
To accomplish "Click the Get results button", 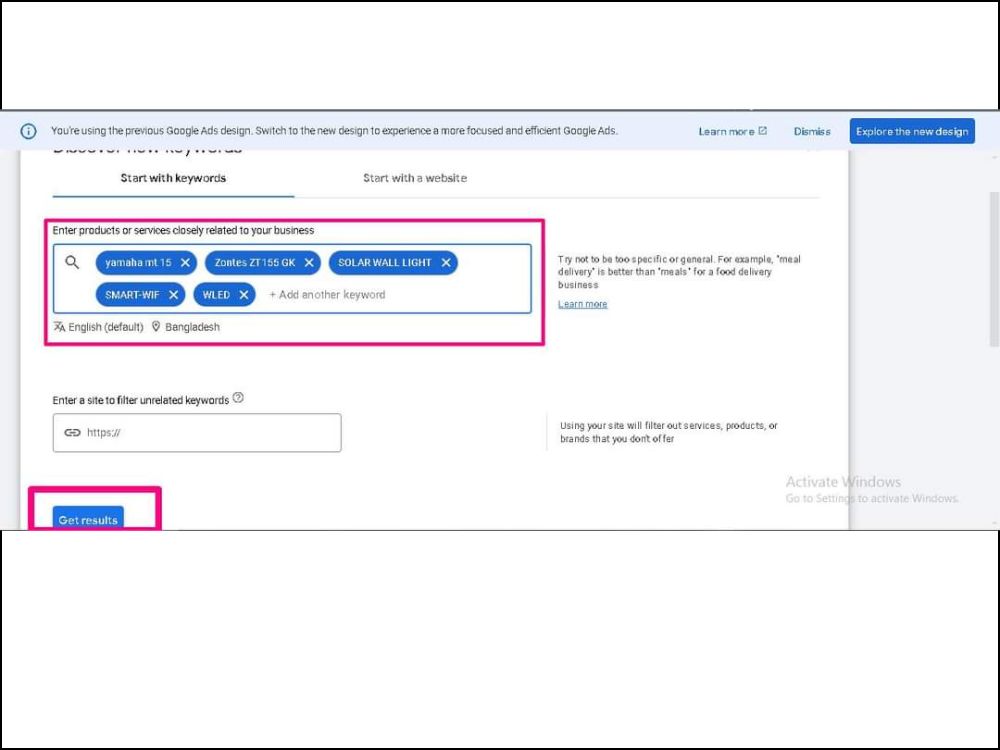I will pos(88,519).
